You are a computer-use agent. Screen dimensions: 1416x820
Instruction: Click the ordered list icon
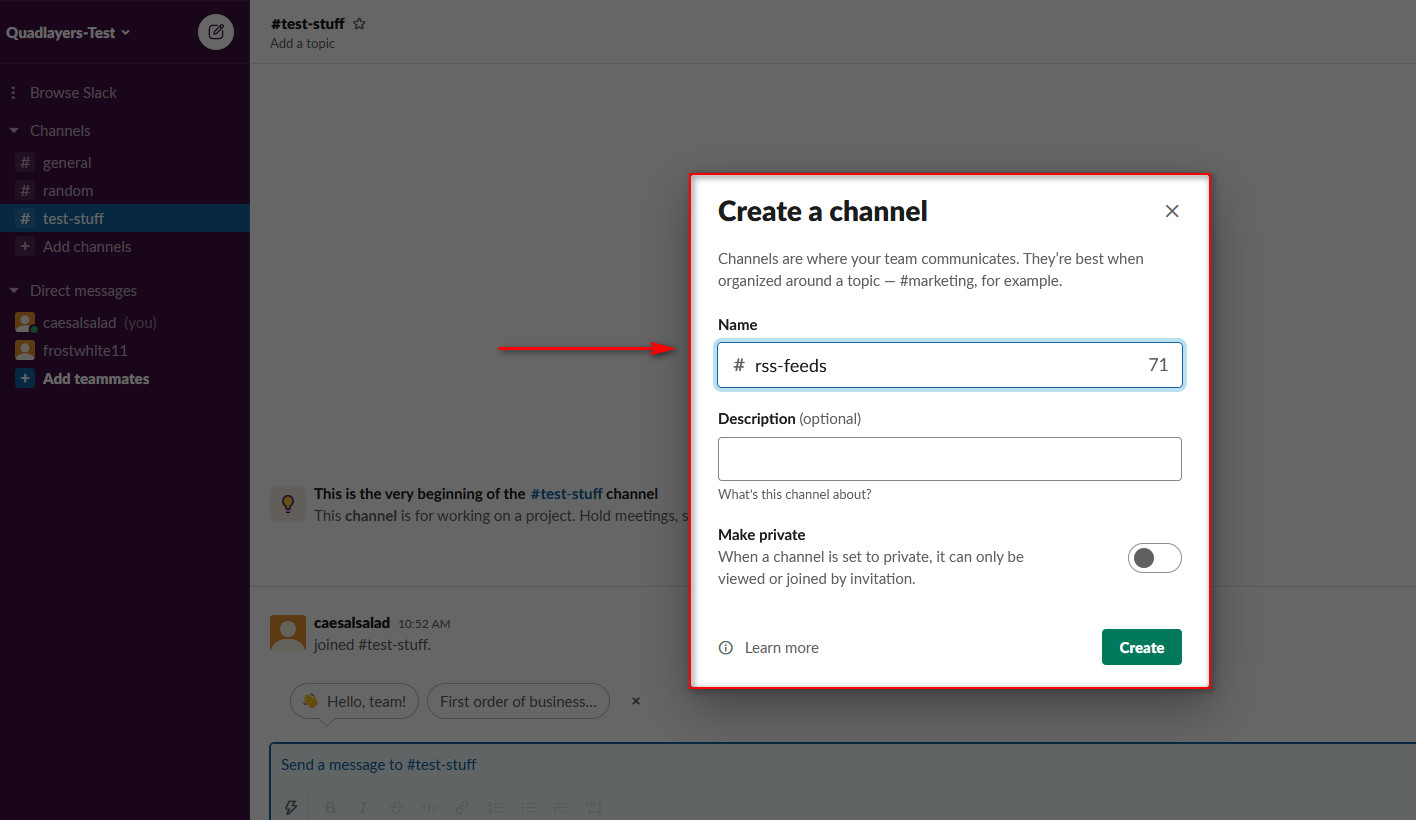495,807
